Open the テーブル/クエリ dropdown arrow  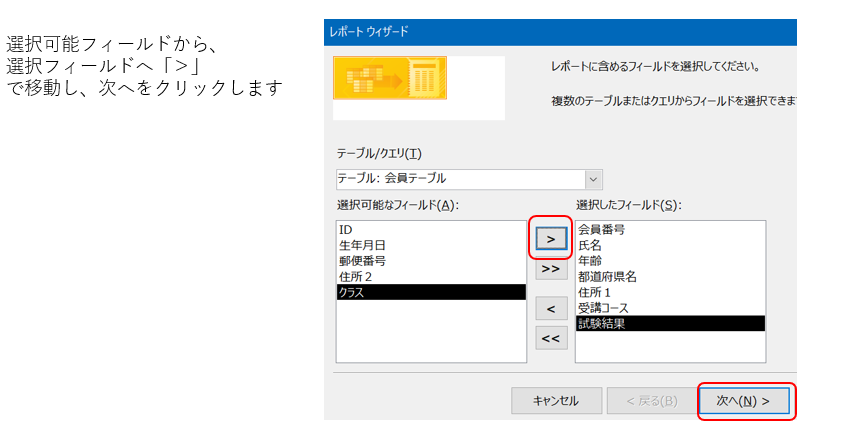593,179
